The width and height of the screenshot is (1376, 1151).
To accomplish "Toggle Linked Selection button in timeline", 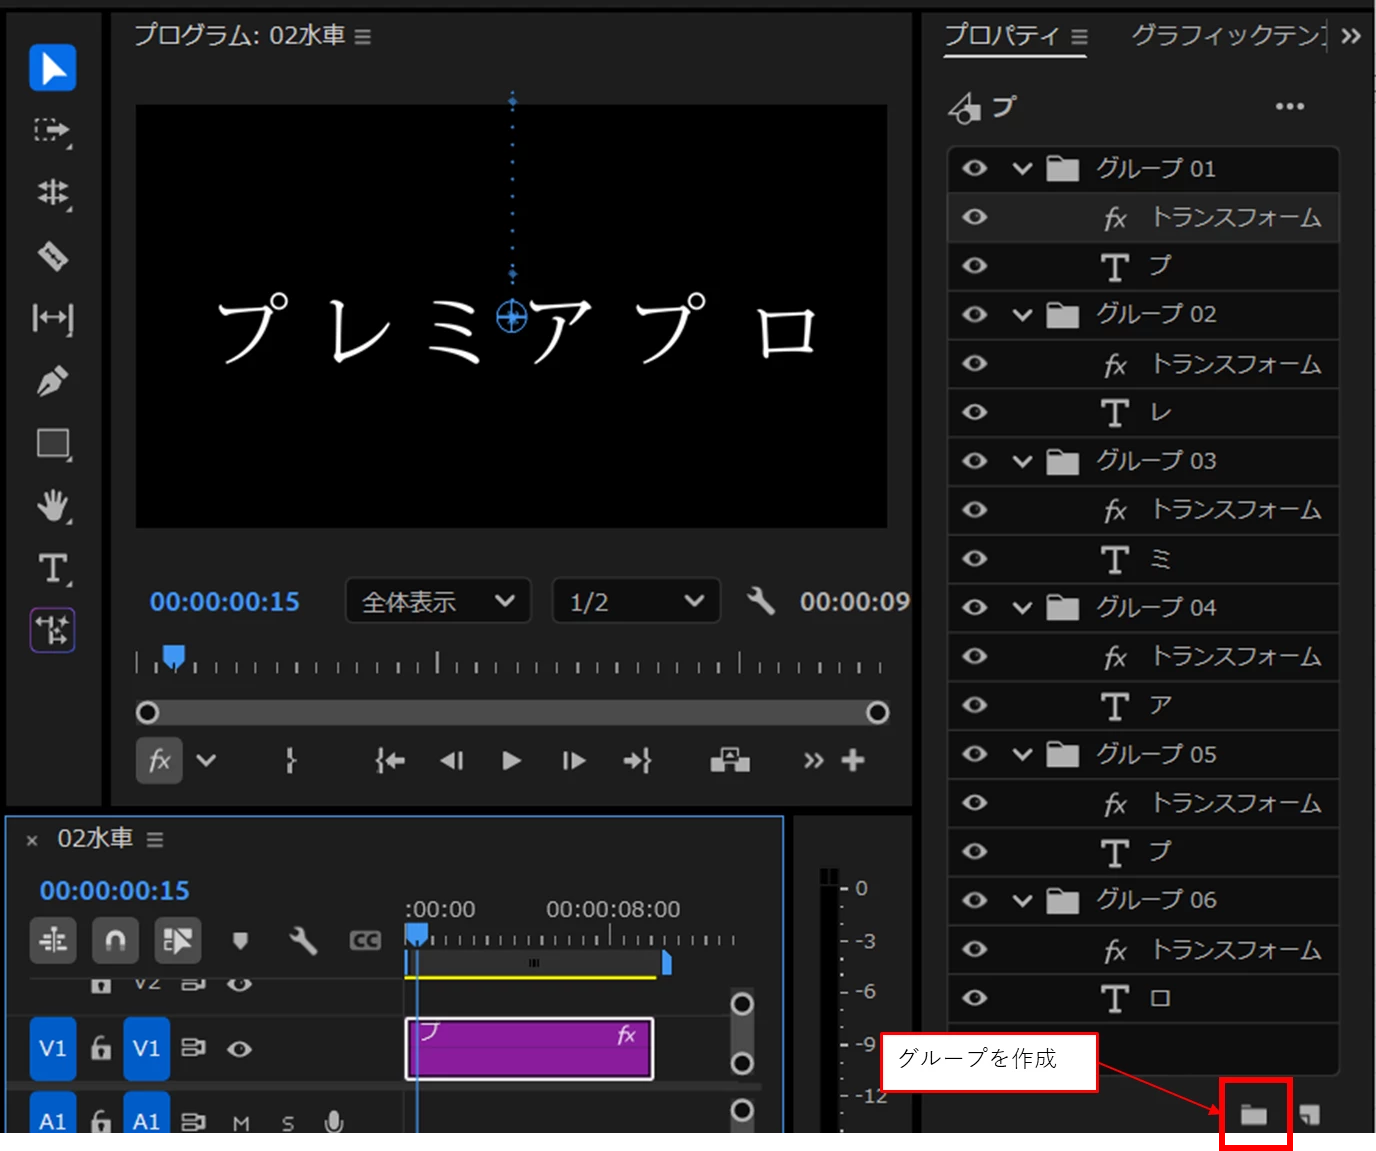I will (177, 940).
